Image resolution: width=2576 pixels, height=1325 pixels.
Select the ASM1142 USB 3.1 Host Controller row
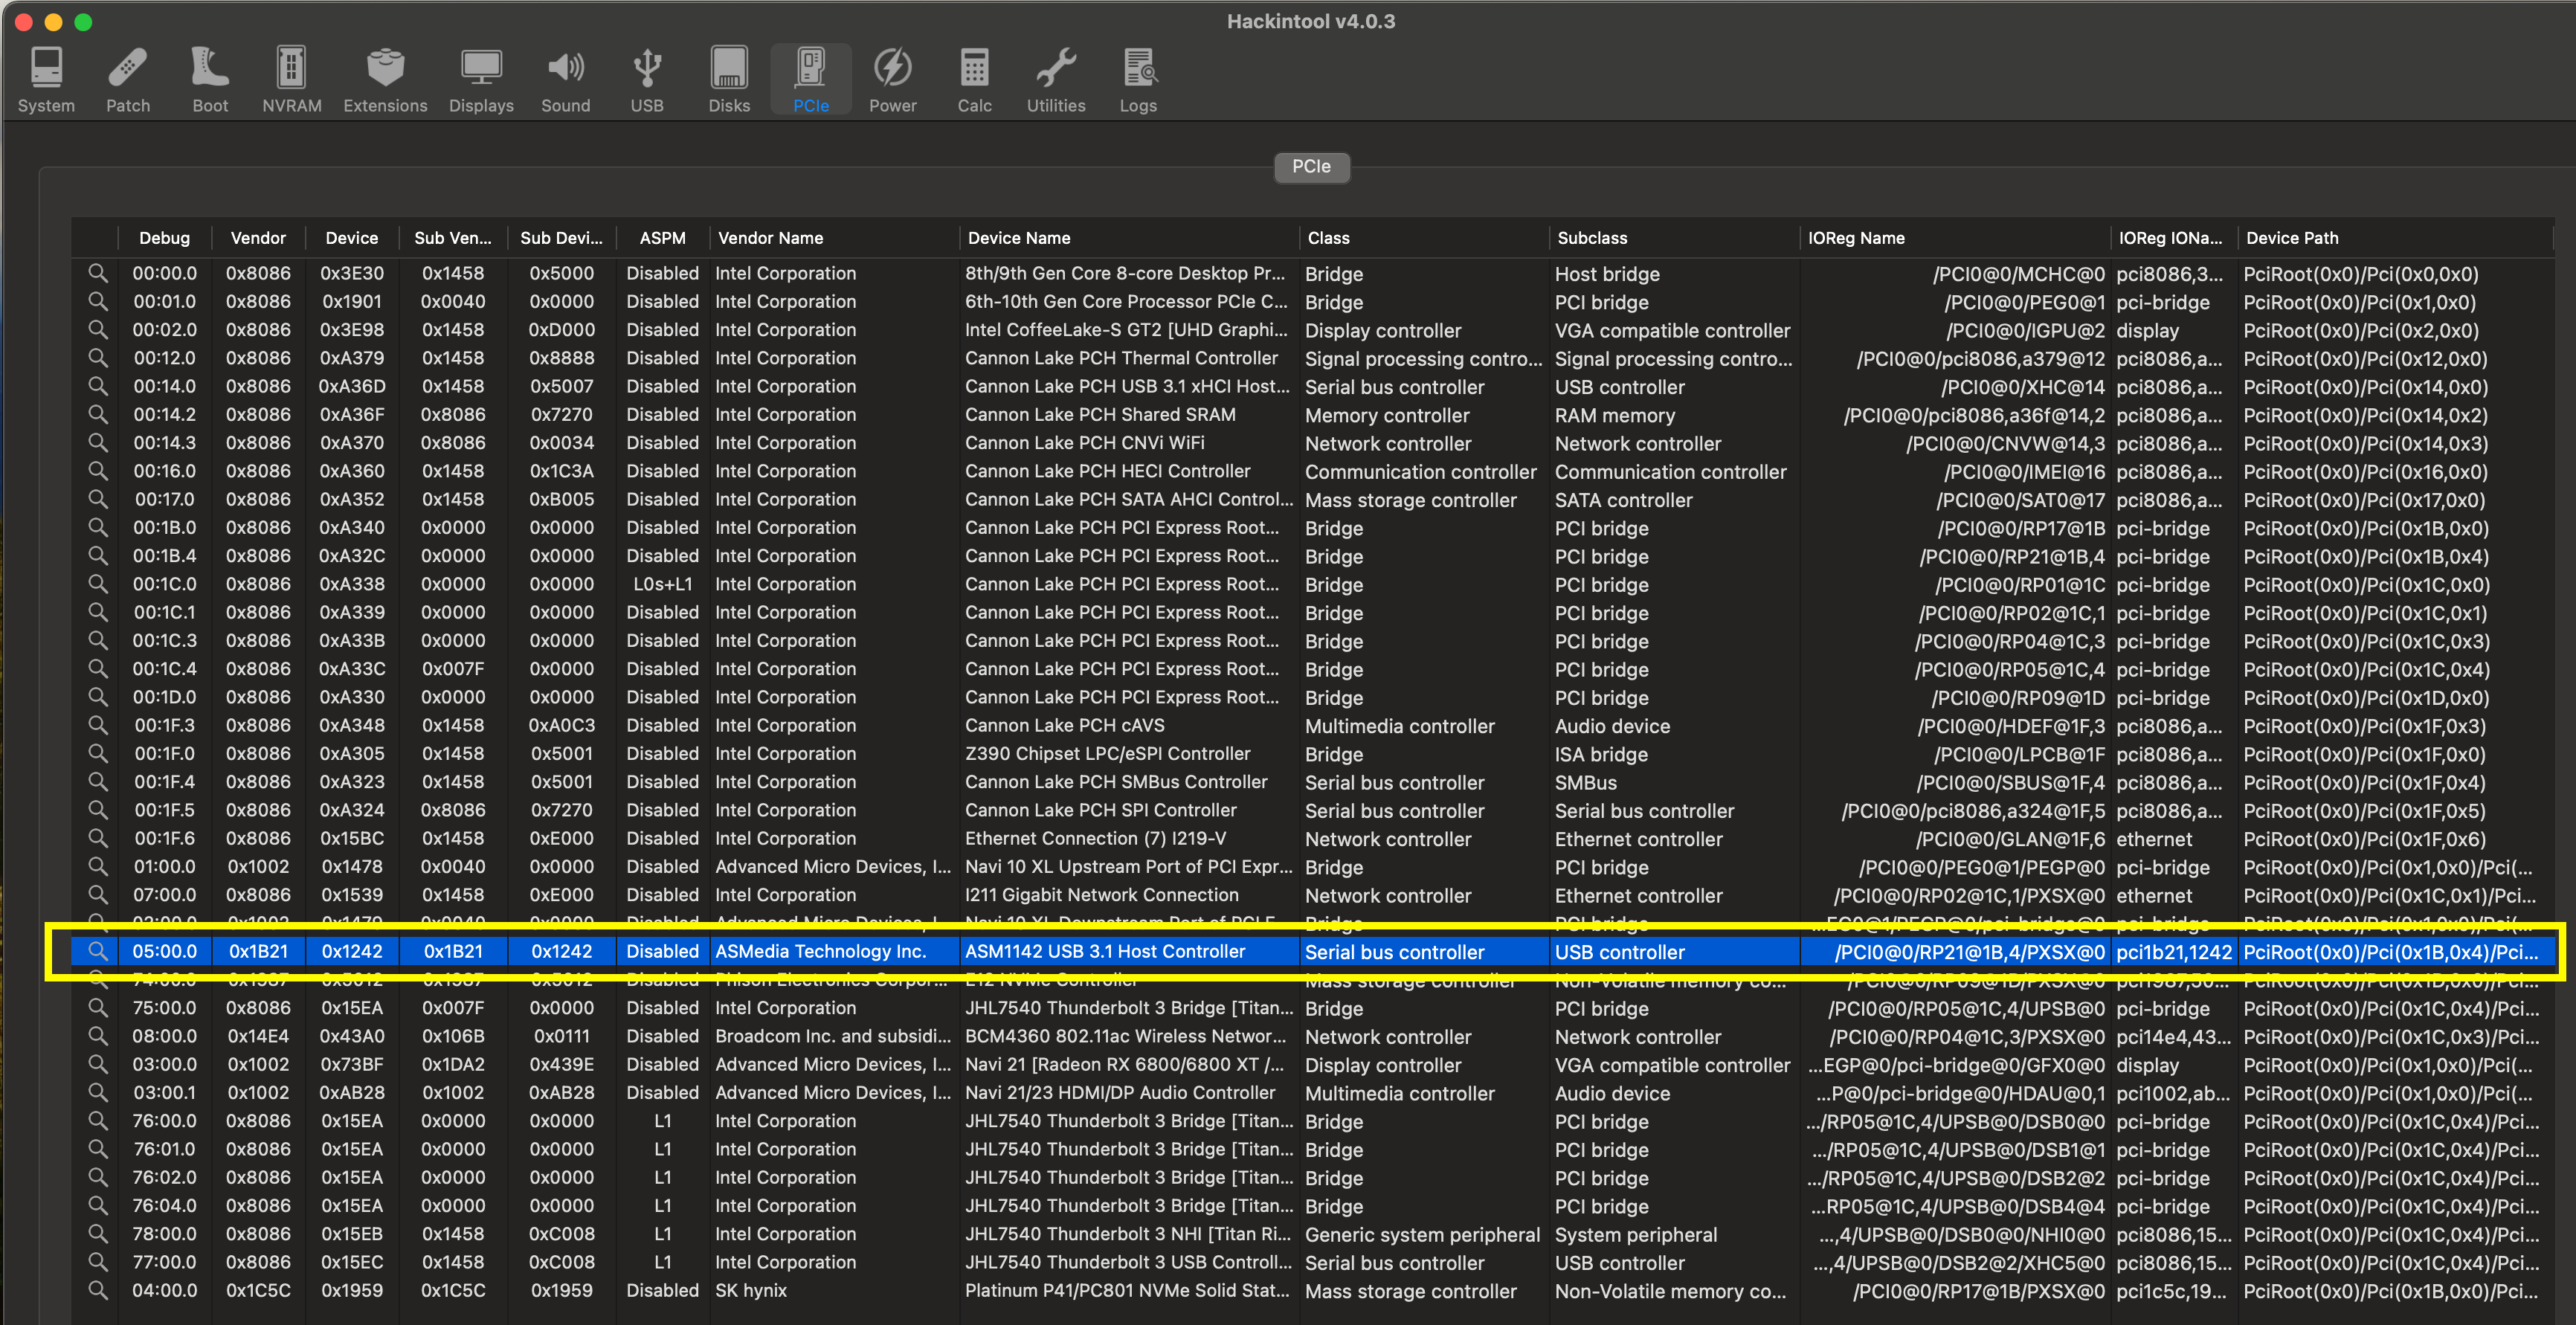1312,951
